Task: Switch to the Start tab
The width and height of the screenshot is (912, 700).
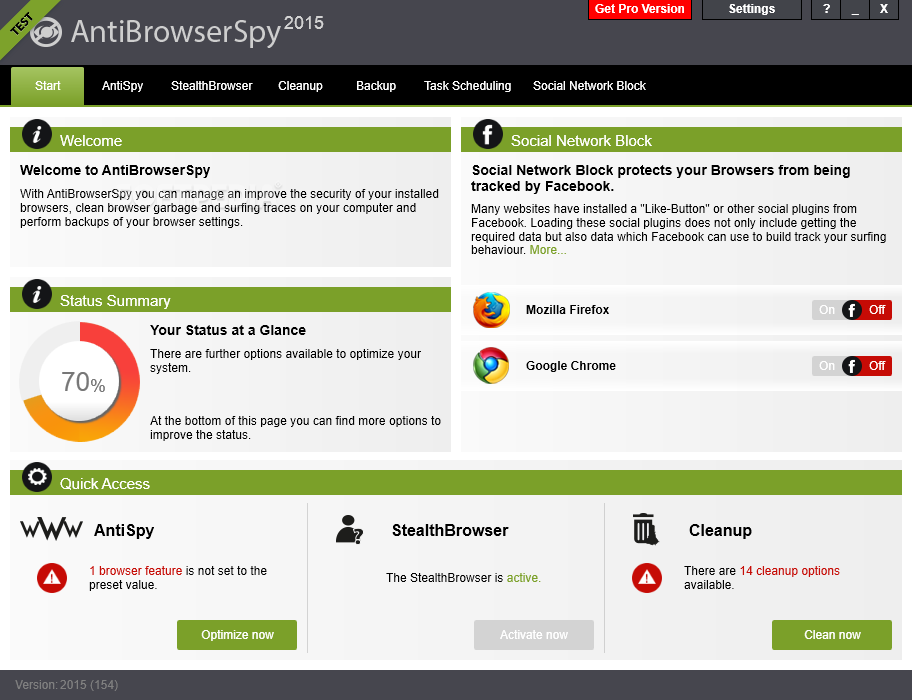Action: 48,86
